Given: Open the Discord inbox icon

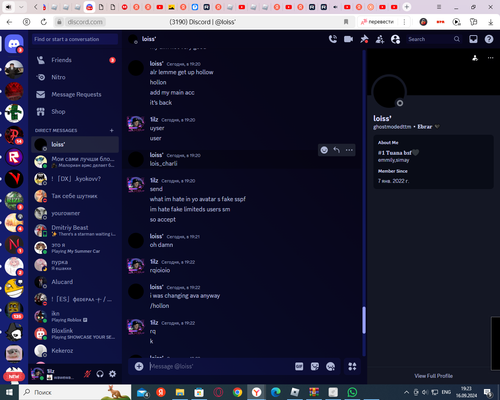Looking at the screenshot, I should [473, 39].
